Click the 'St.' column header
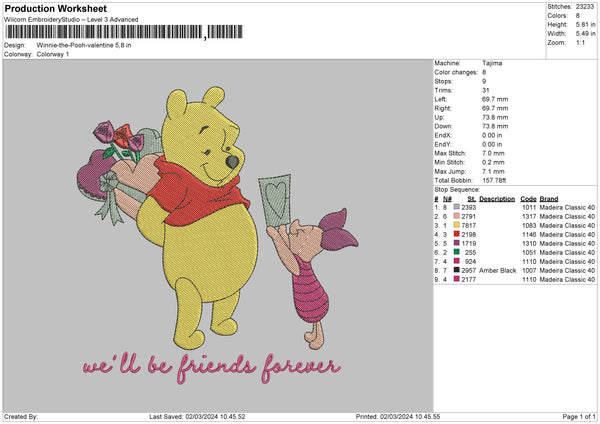The image size is (600, 424). pyautogui.click(x=472, y=199)
